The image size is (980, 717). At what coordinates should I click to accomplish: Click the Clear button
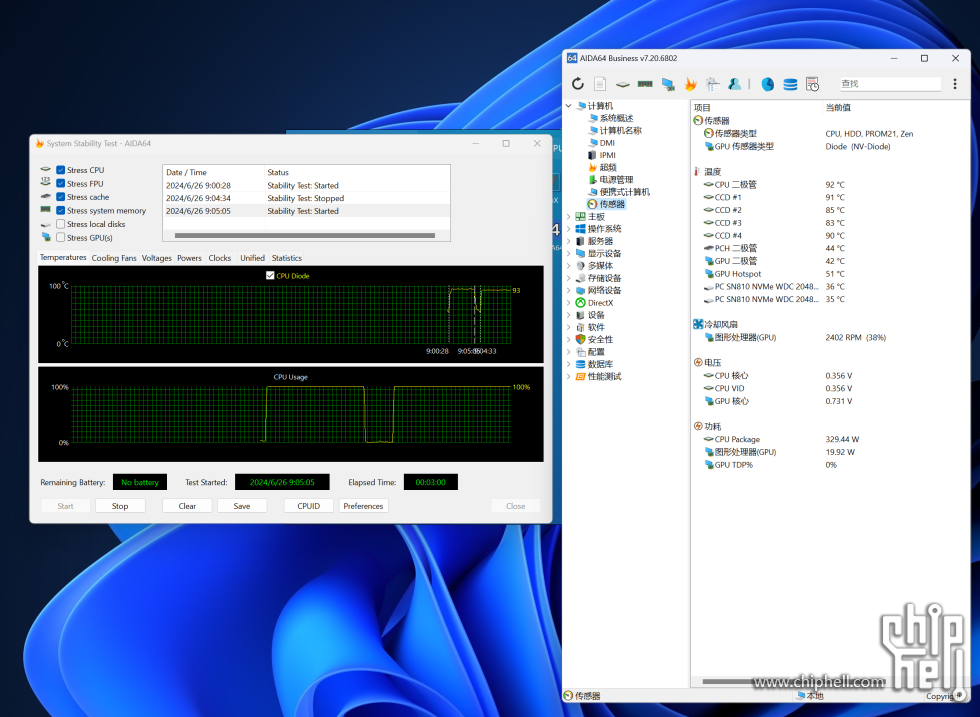(187, 506)
